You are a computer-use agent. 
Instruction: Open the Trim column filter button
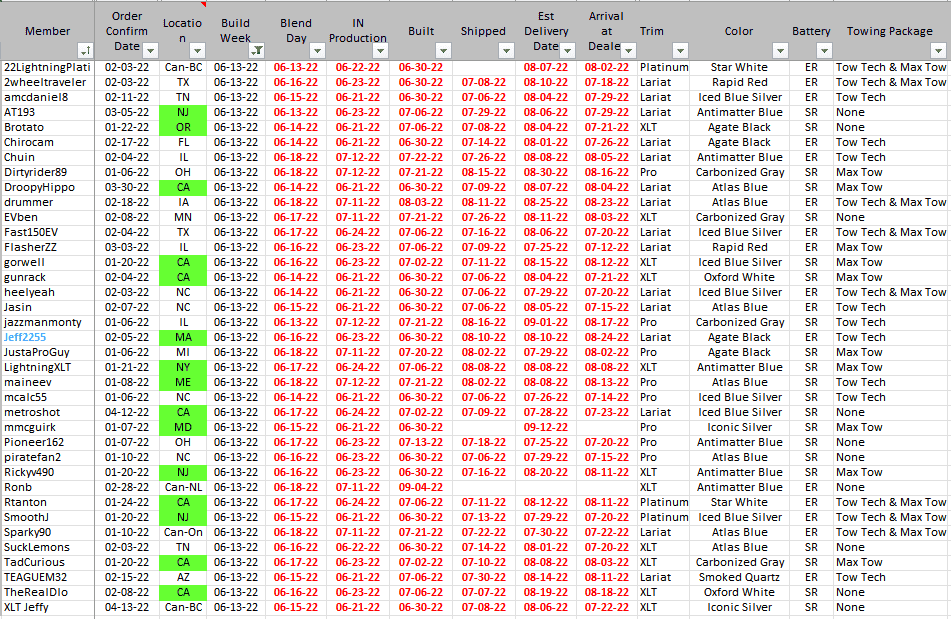pos(681,50)
